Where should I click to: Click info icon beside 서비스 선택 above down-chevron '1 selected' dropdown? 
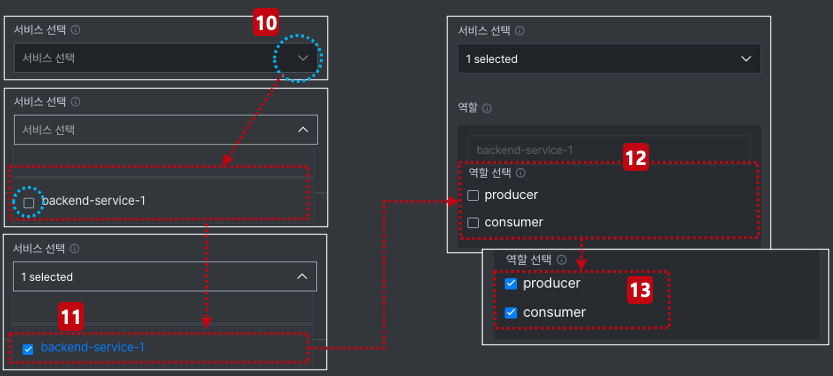tap(520, 31)
